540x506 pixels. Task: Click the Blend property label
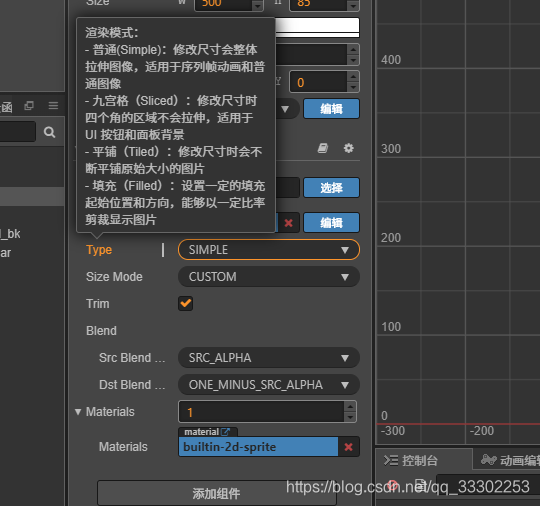[101, 331]
